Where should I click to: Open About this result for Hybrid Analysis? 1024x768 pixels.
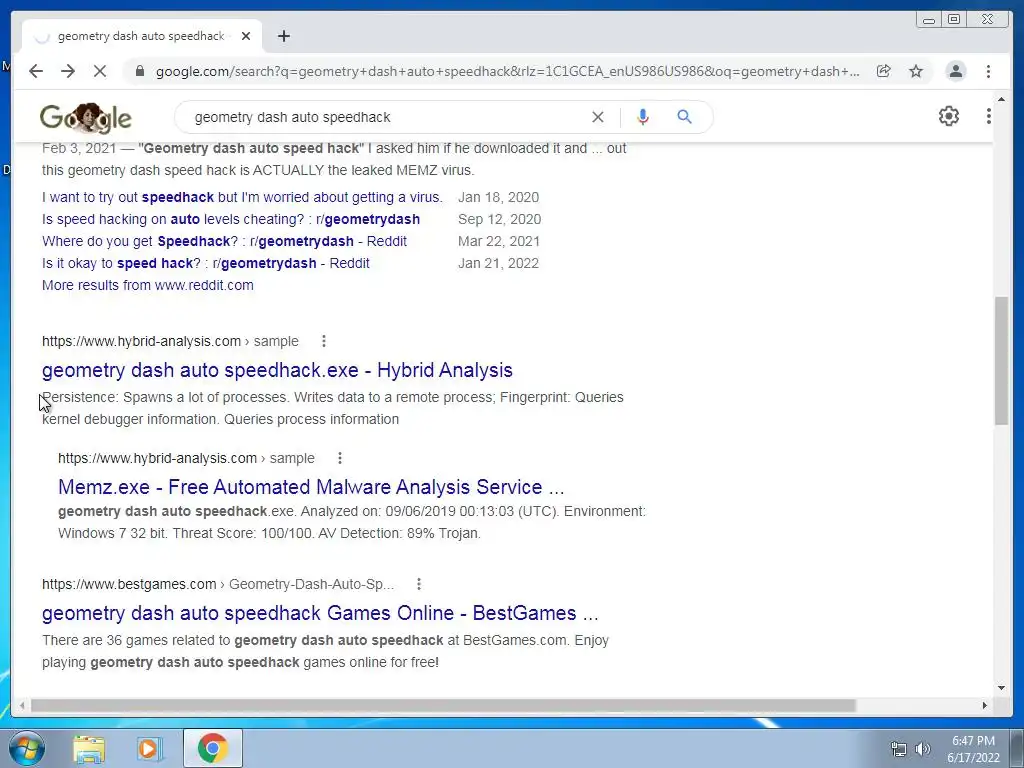[324, 341]
